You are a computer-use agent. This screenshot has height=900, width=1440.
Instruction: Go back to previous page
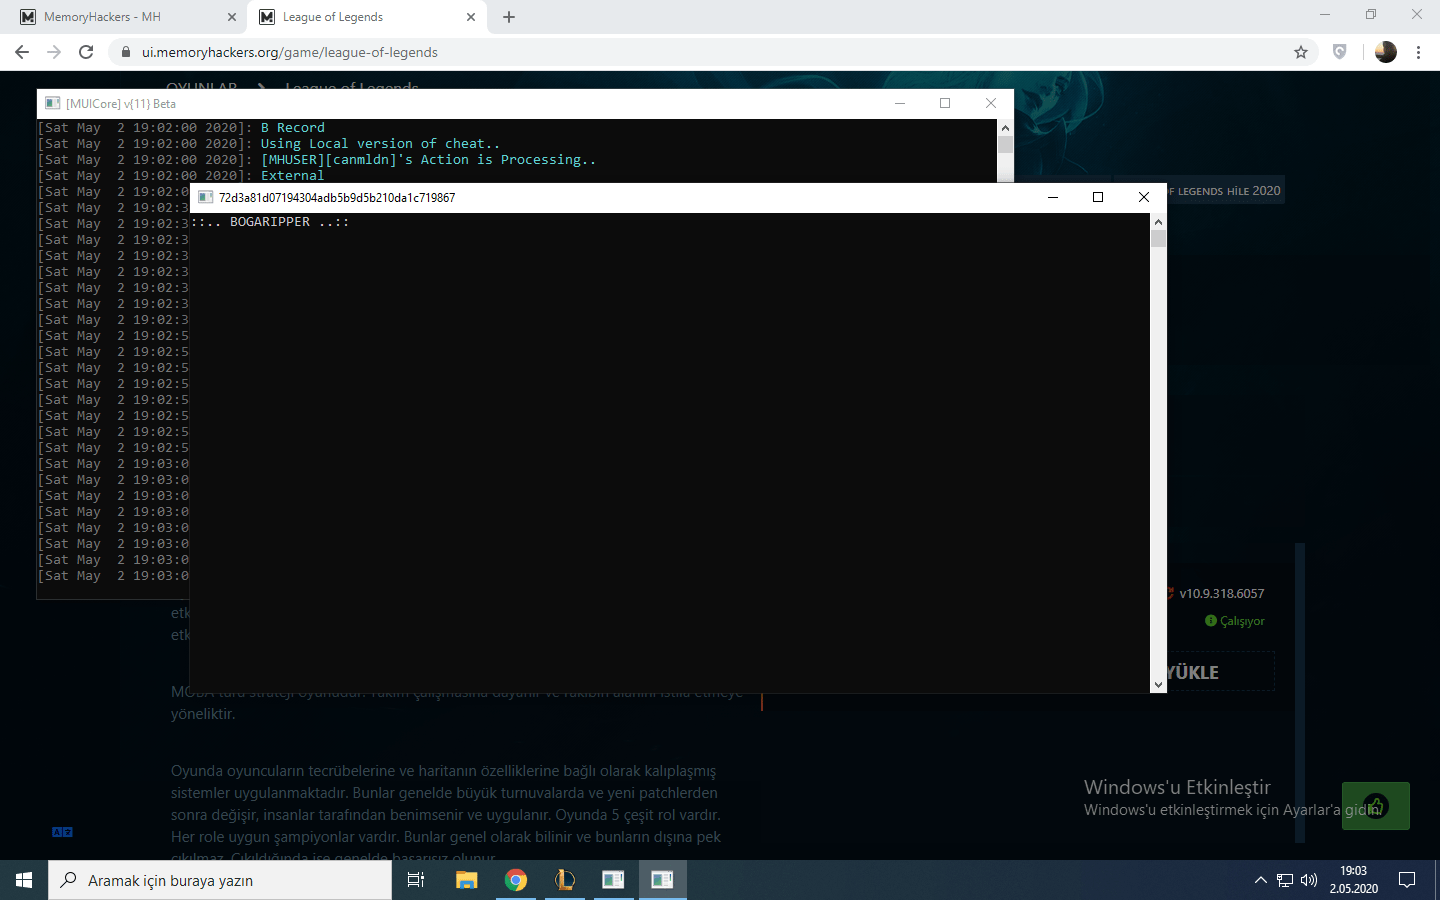pos(22,52)
